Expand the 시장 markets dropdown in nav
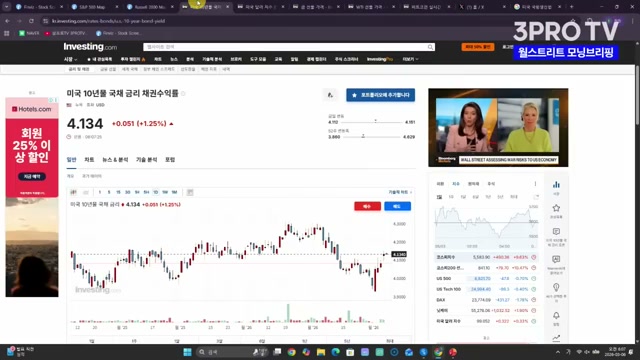 [x=71, y=60]
